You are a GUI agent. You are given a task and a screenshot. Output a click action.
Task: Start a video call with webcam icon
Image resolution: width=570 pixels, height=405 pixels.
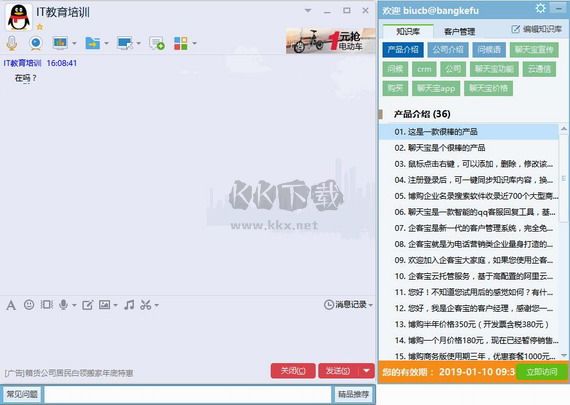pyautogui.click(x=36, y=43)
